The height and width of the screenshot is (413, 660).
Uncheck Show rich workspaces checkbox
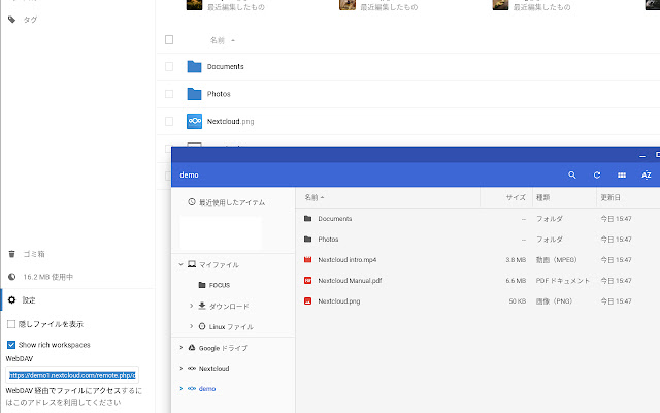point(11,344)
